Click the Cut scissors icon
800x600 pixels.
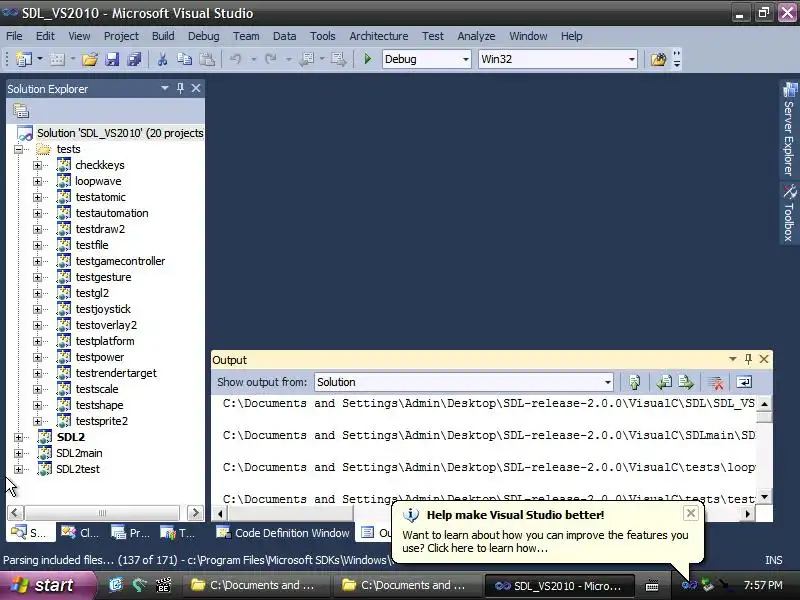pyautogui.click(x=162, y=59)
